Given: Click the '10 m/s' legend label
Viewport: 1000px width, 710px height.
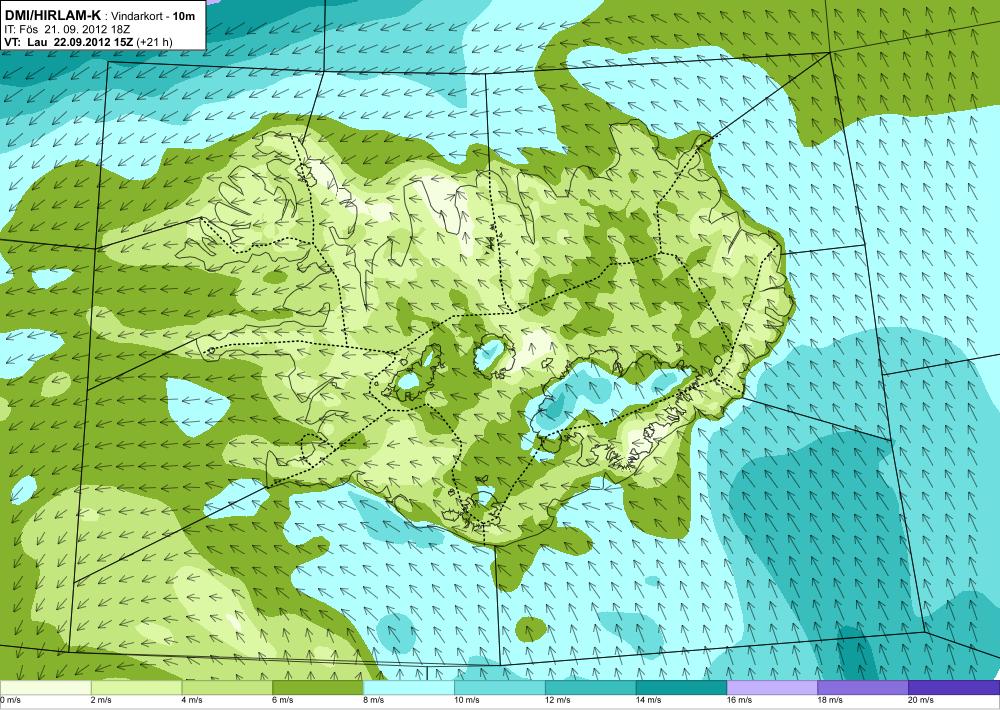Looking at the screenshot, I should [x=467, y=700].
